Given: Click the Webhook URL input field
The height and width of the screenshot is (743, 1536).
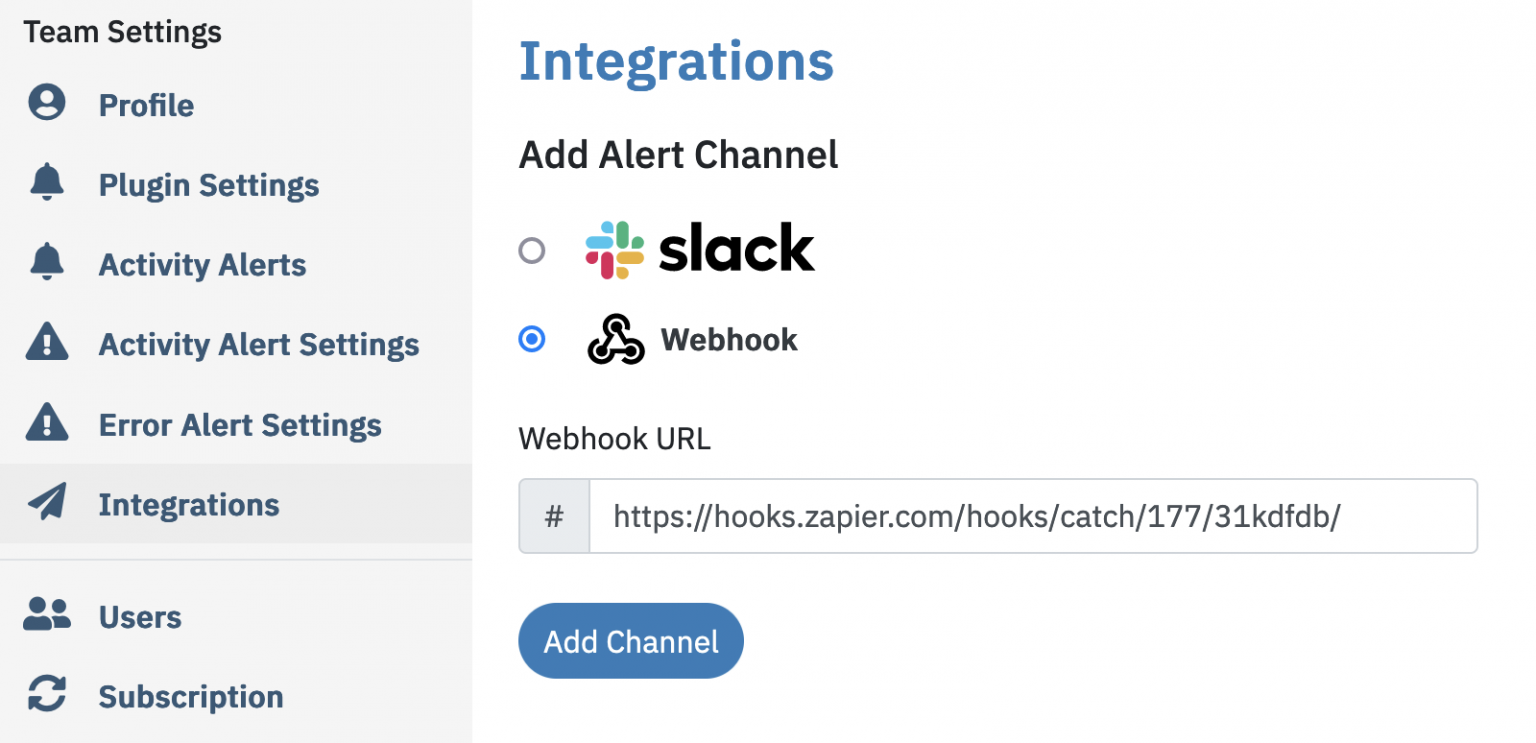Looking at the screenshot, I should click(1000, 516).
